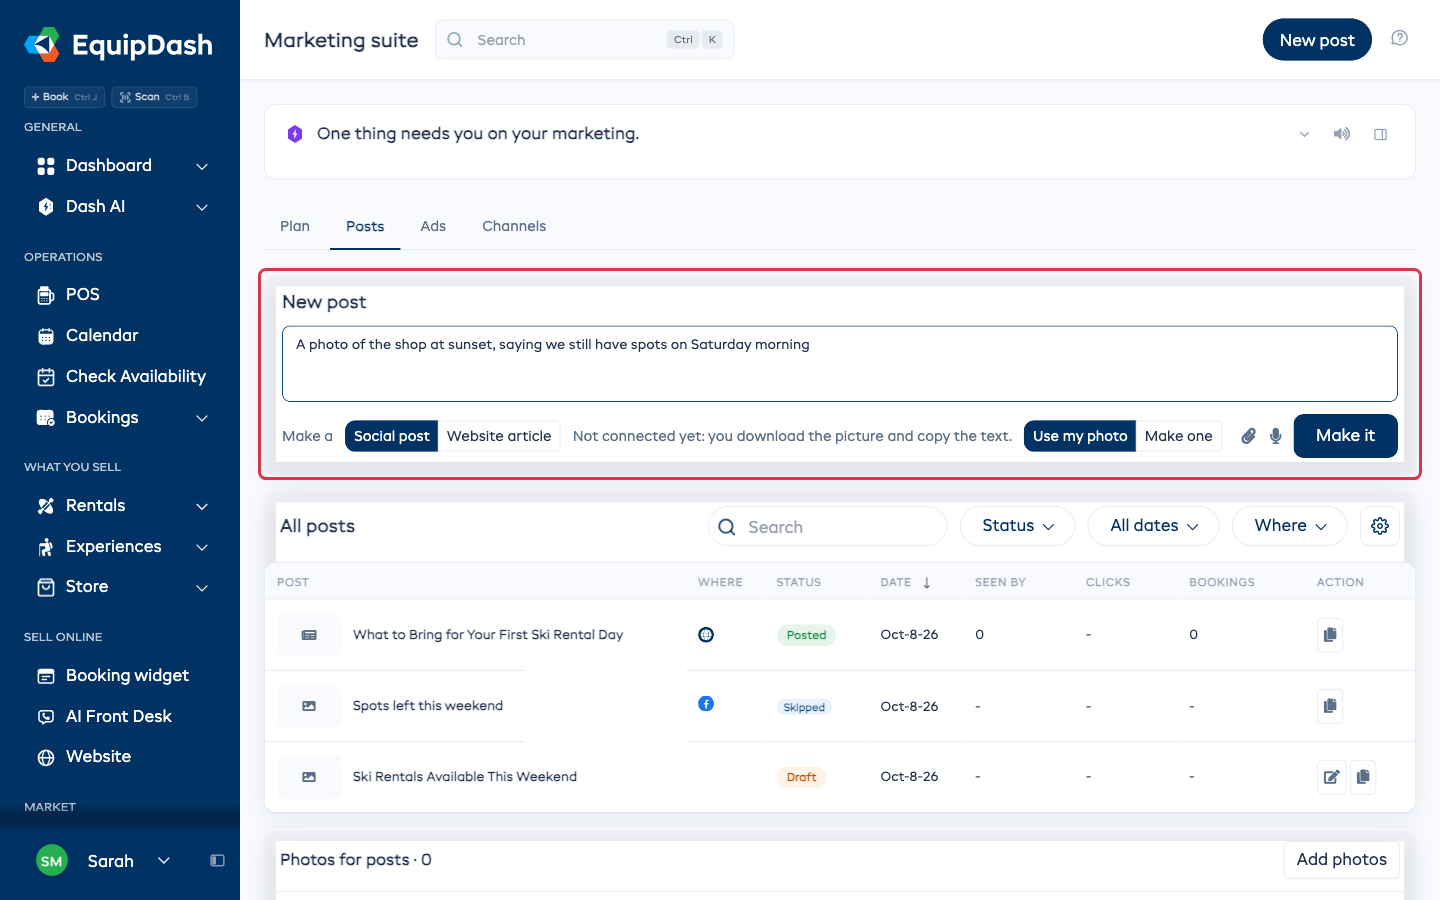The width and height of the screenshot is (1440, 900).
Task: Edit the 'Ski Rentals Available' draft post
Action: (1331, 777)
